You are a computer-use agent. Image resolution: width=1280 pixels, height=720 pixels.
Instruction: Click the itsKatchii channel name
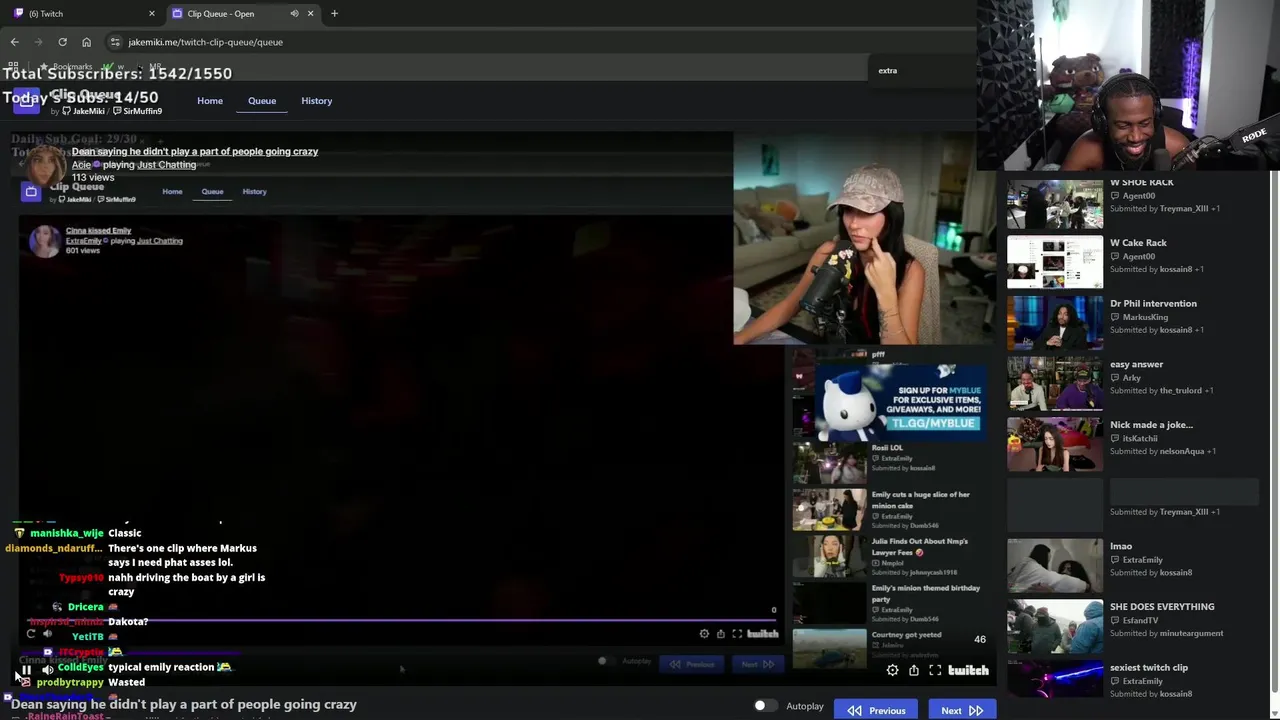pos(1140,438)
